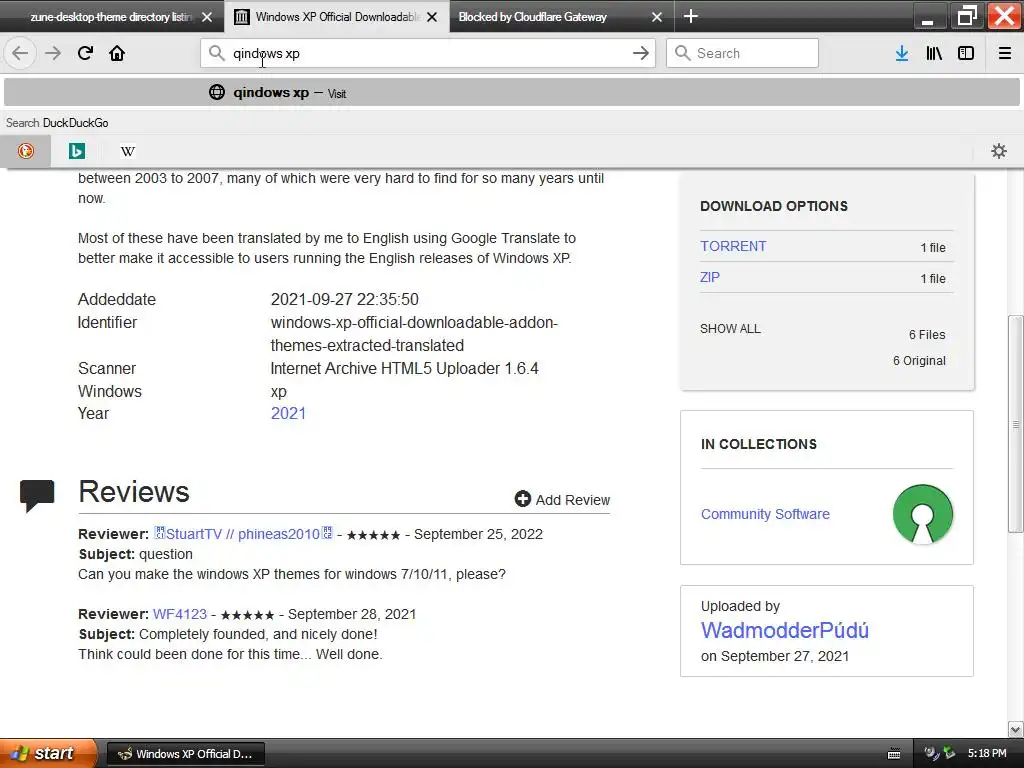Image resolution: width=1024 pixels, height=768 pixels.
Task: Open uploader WadmodderPúdú profile
Action: coord(784,630)
